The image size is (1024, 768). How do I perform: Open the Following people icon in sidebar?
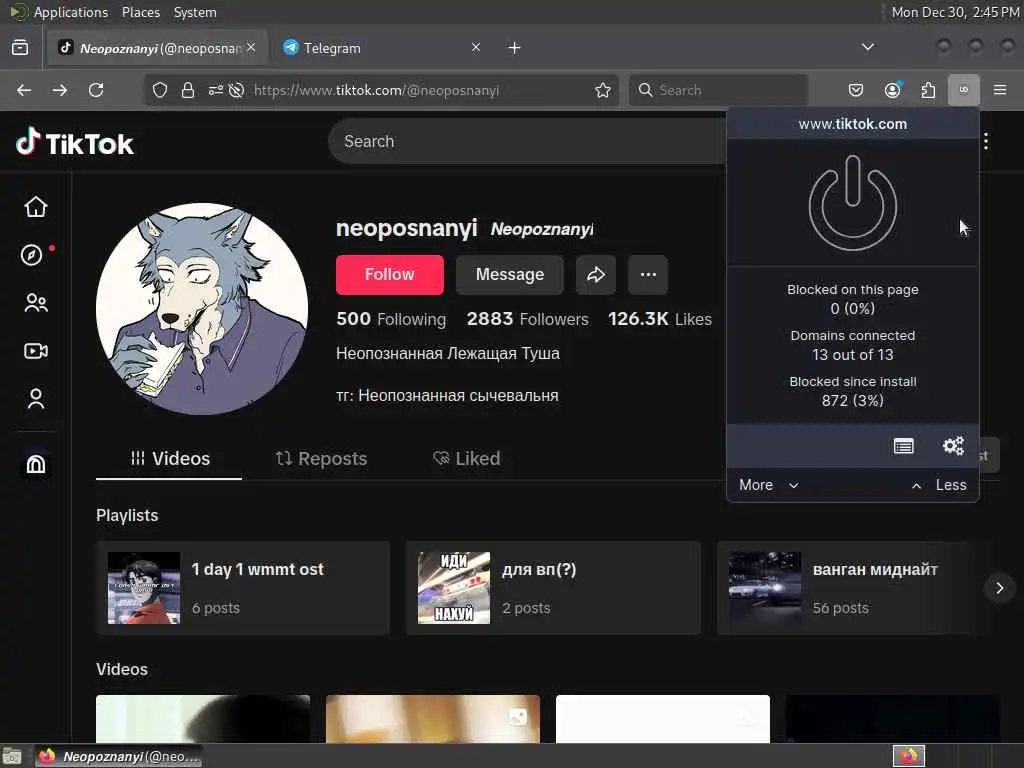pos(36,303)
